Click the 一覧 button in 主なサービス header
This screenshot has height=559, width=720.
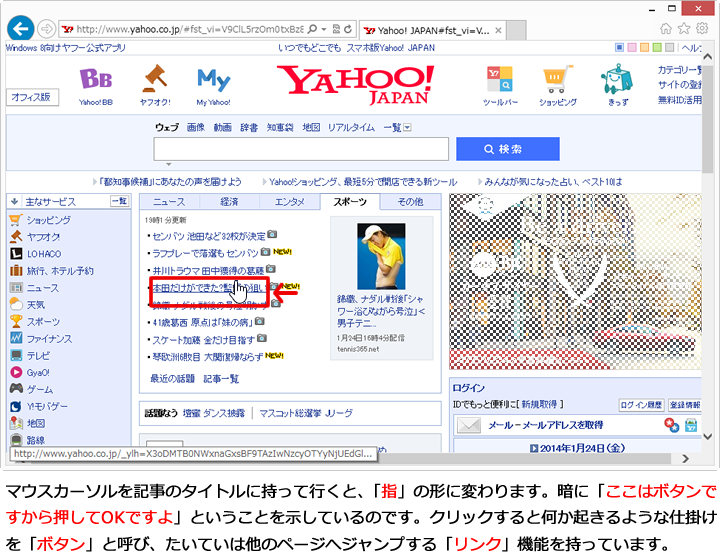point(119,201)
